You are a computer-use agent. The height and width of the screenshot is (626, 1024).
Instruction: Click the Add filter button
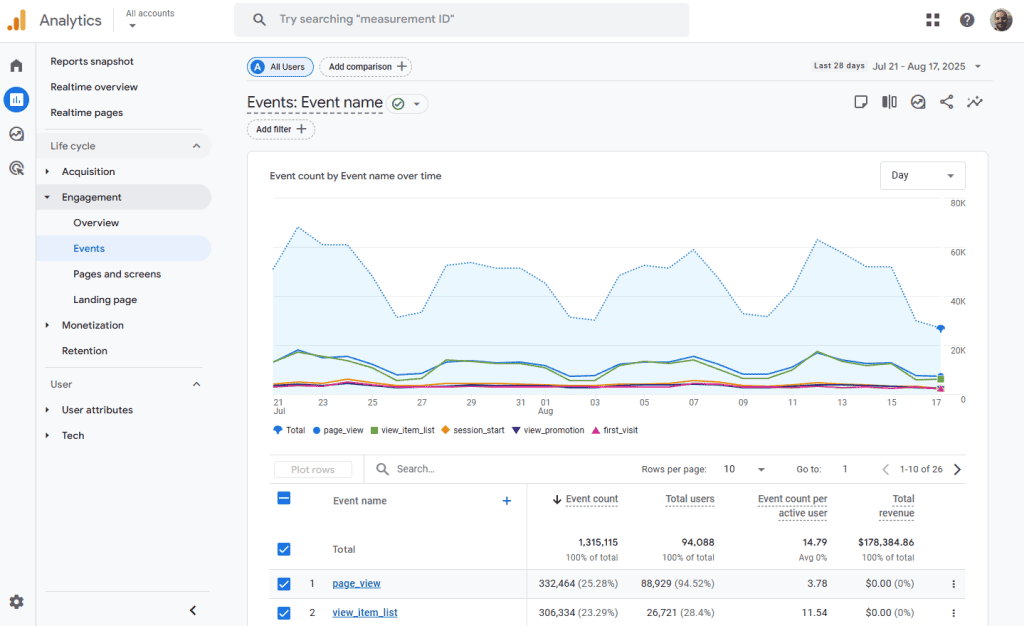pyautogui.click(x=281, y=130)
